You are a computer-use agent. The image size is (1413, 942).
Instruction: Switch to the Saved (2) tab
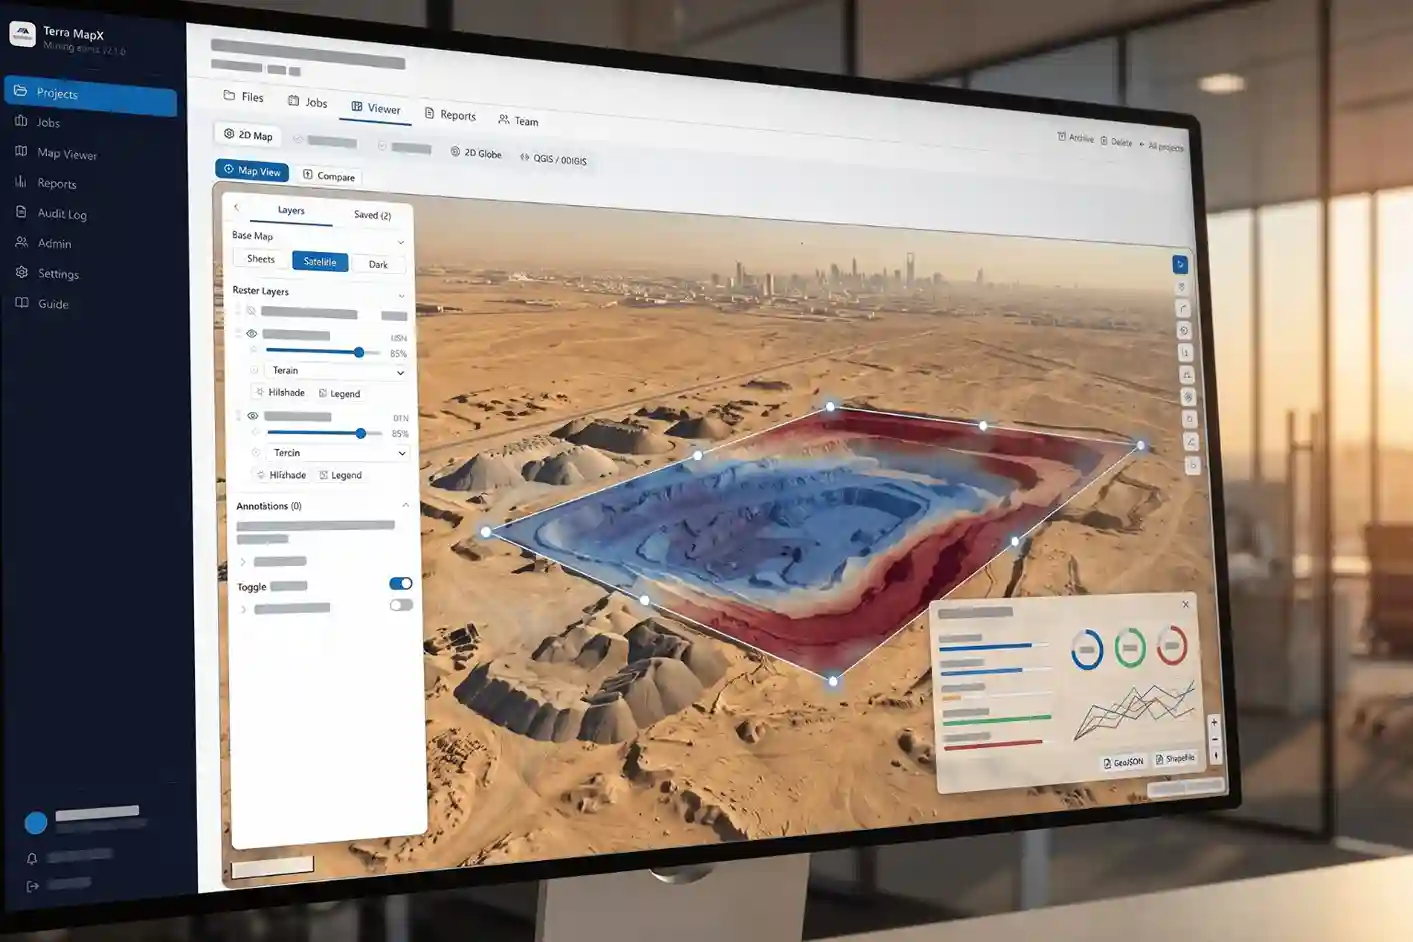click(372, 215)
